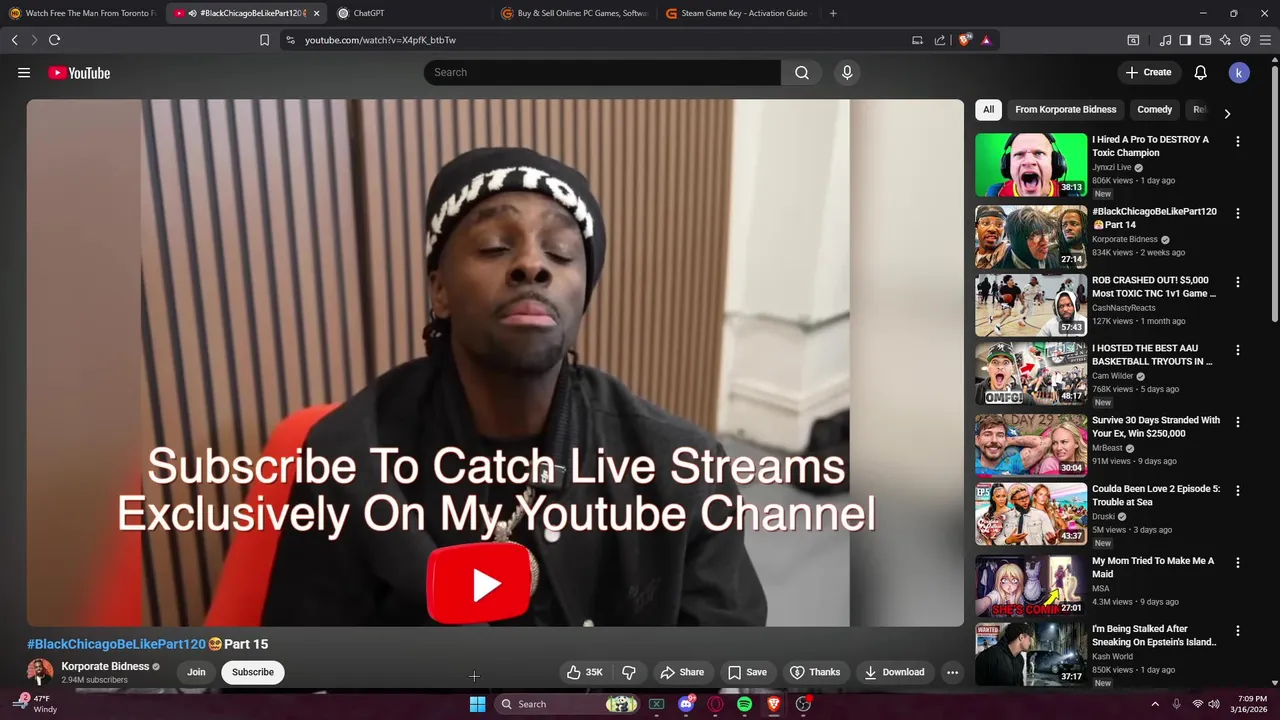Mute the YouTube tab audio icon

[x=192, y=13]
